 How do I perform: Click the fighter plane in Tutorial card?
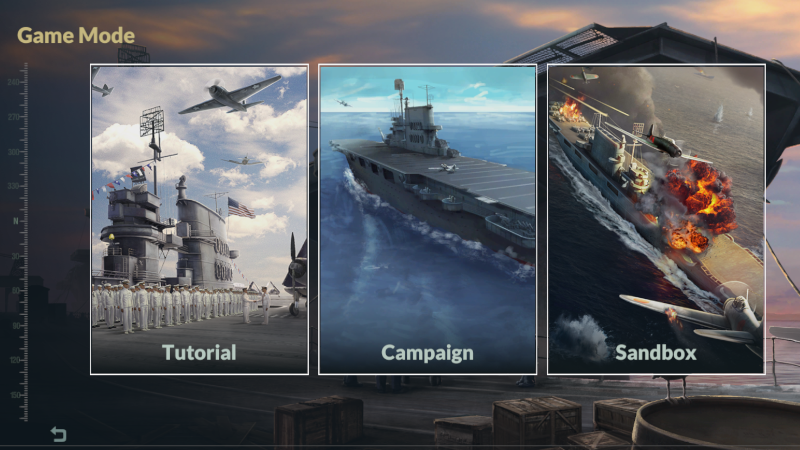tap(230, 95)
